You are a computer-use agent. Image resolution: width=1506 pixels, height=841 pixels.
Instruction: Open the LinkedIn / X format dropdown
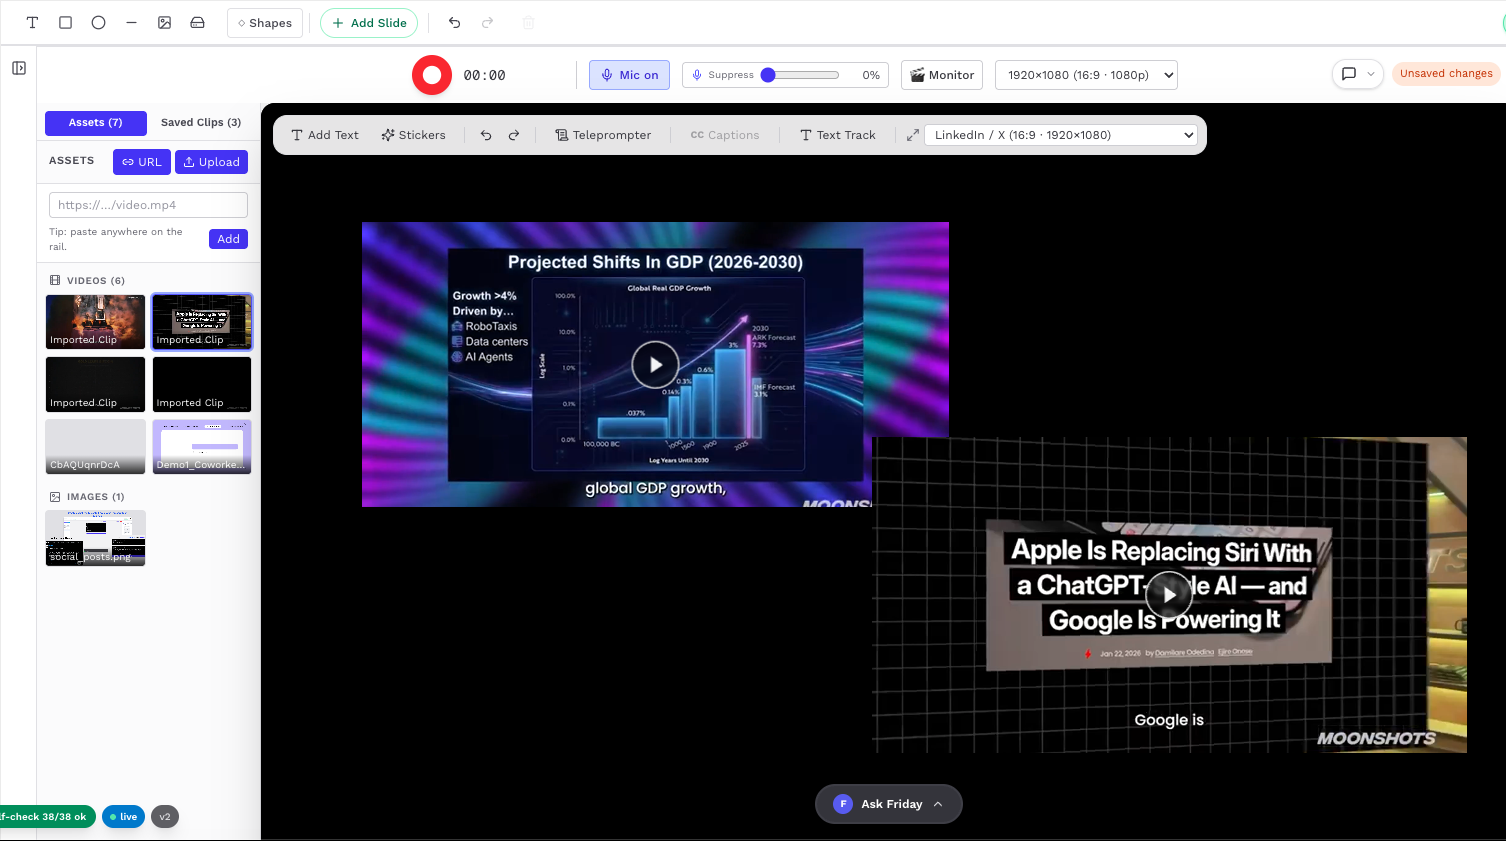coord(1061,135)
